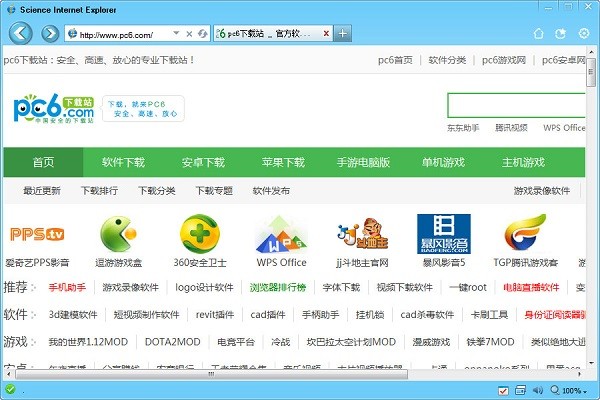Click the 视频下载软件 link
Screen dimensions: 600x400
tap(404, 287)
